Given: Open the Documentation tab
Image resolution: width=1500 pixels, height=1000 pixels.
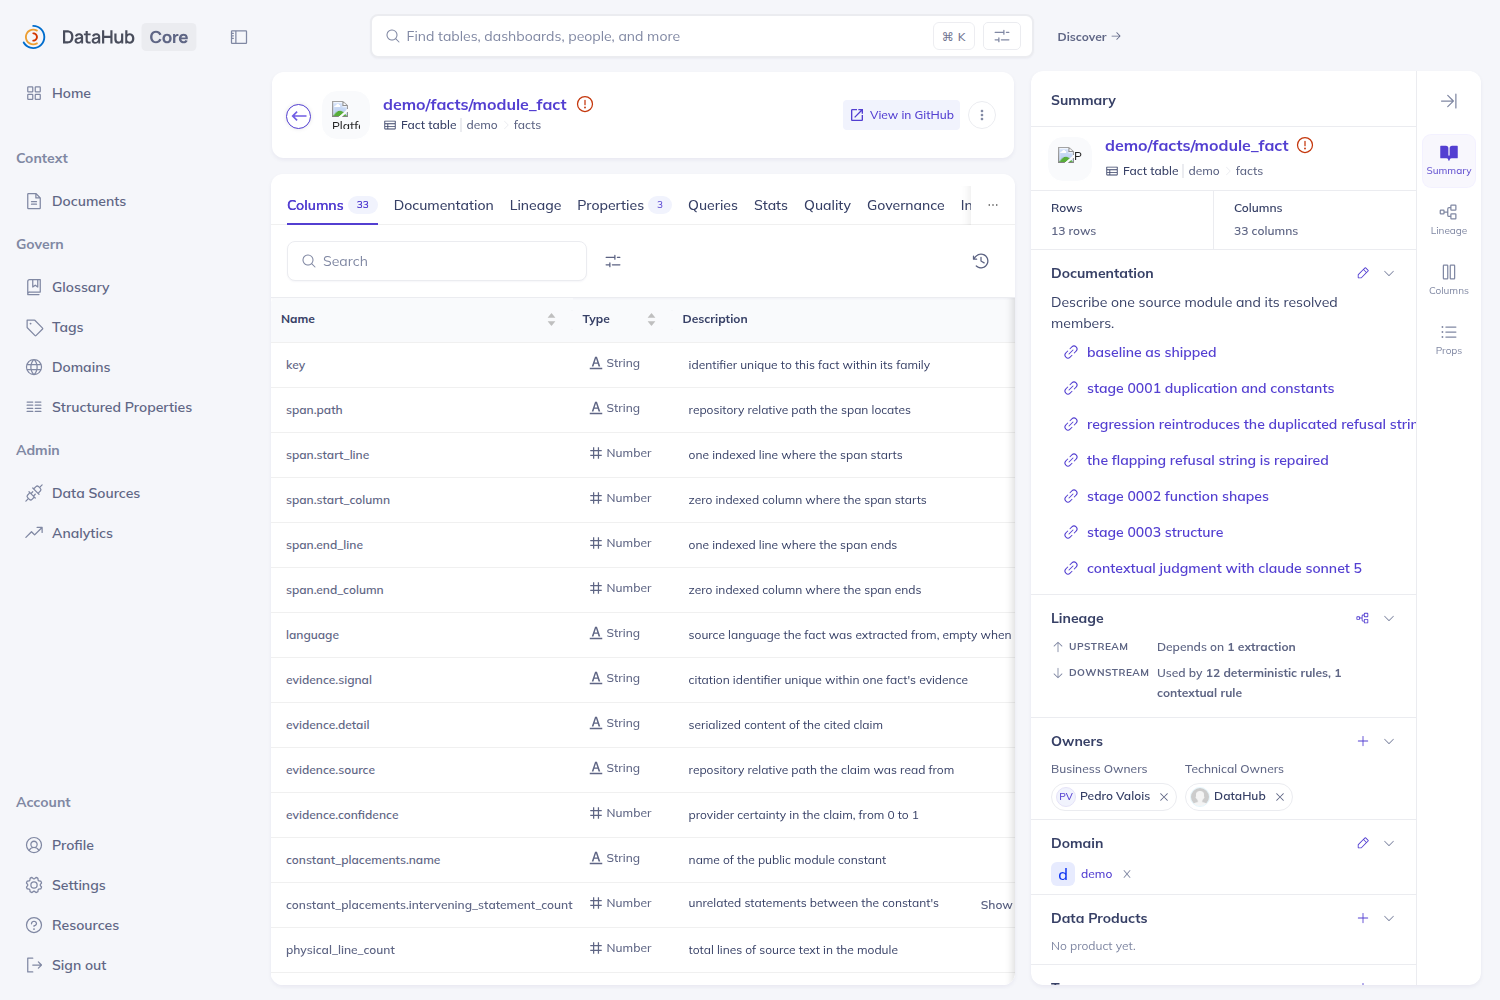Looking at the screenshot, I should tap(444, 205).
